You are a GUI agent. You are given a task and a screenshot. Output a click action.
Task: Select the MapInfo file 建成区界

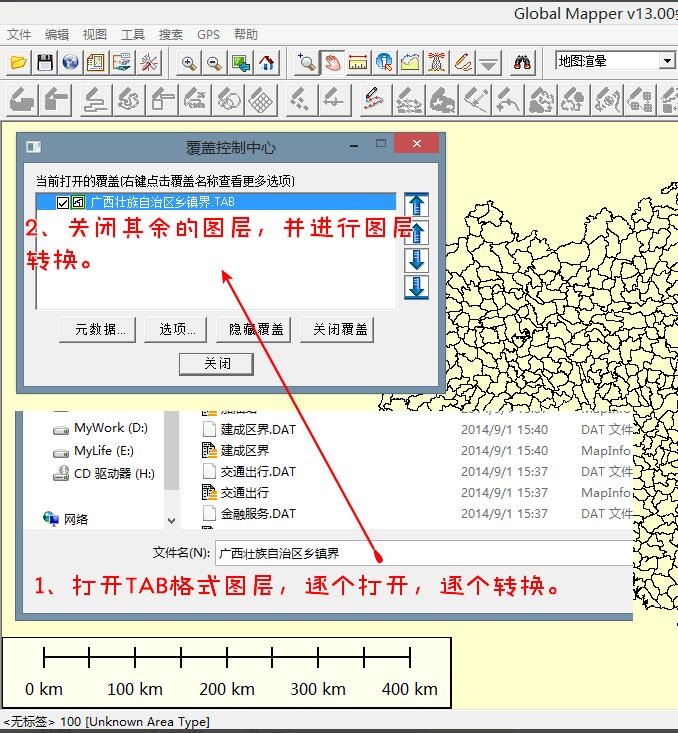click(236, 451)
